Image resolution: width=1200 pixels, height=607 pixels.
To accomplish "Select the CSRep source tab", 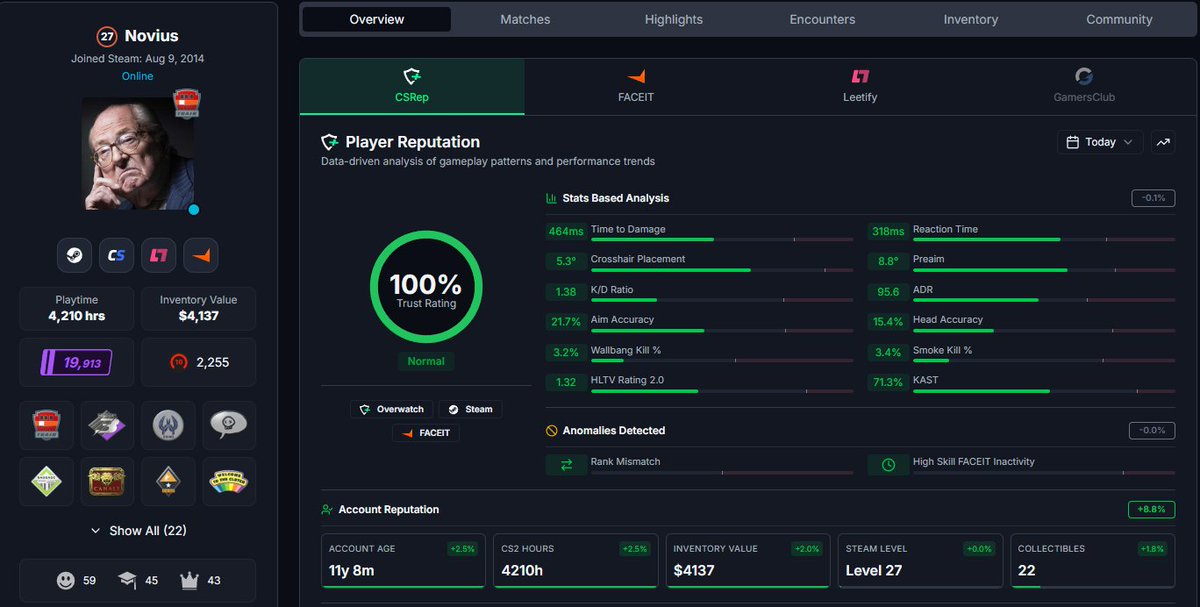I will pos(412,86).
